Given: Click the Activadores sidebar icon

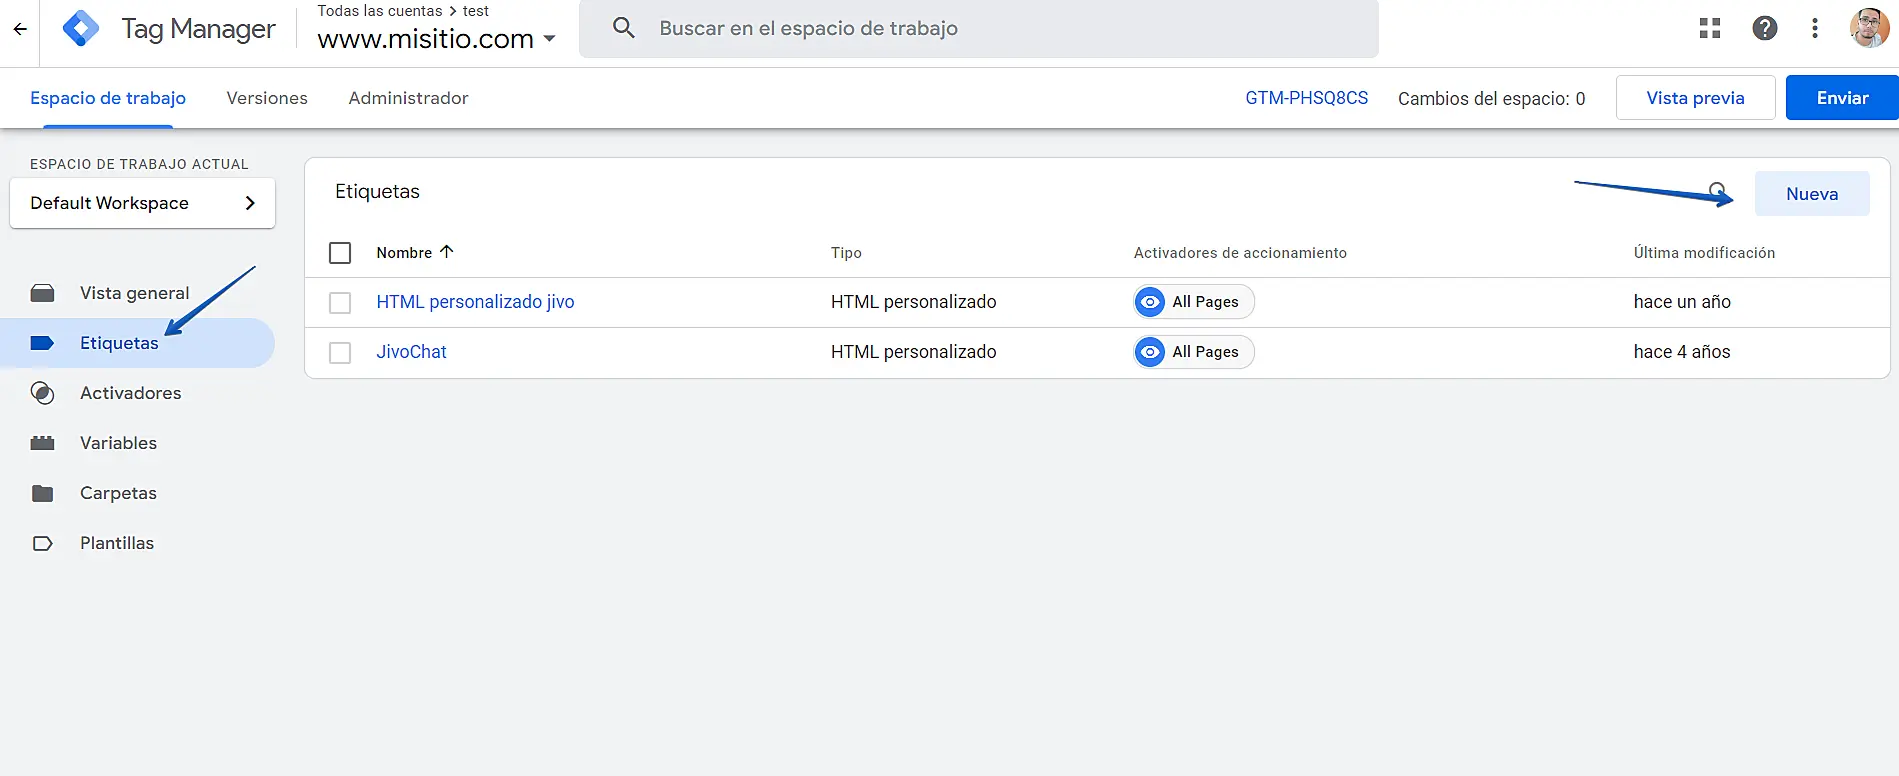Looking at the screenshot, I should tap(43, 393).
